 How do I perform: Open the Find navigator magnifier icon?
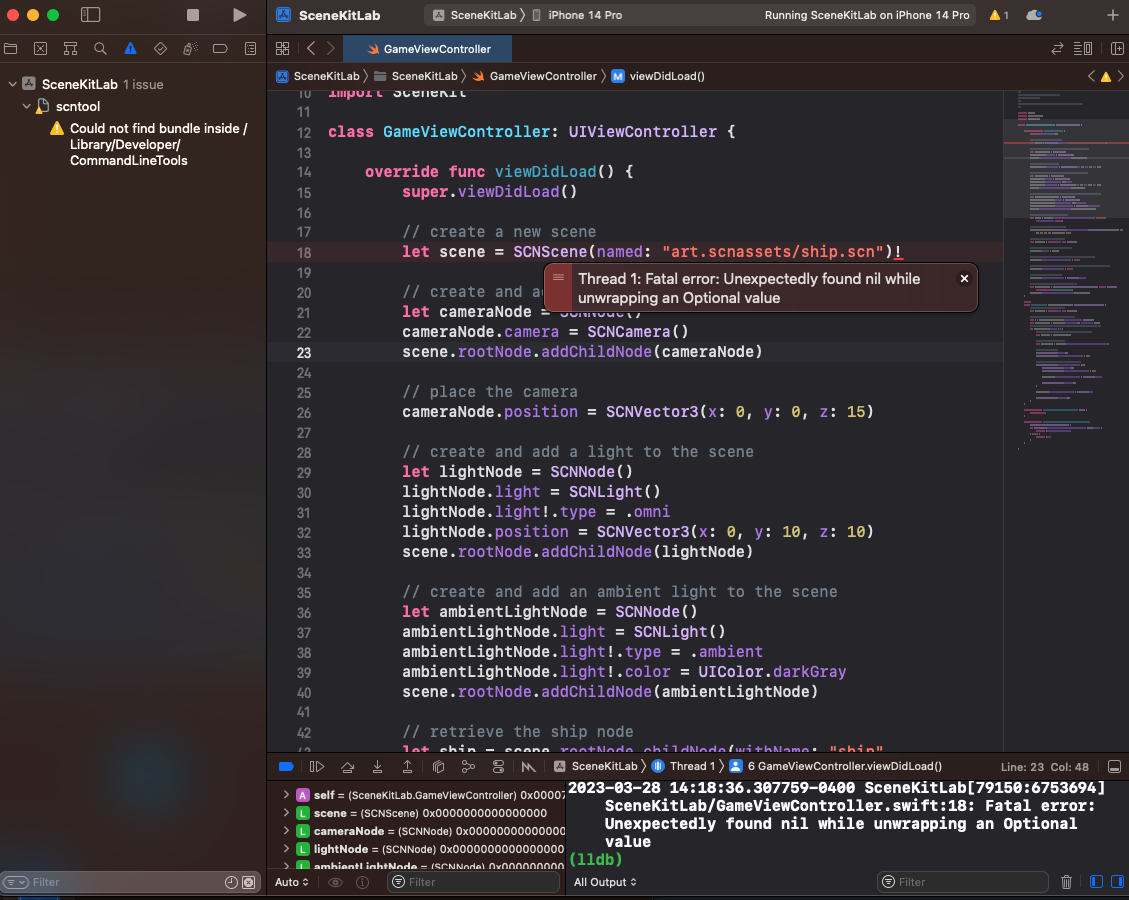[x=100, y=48]
